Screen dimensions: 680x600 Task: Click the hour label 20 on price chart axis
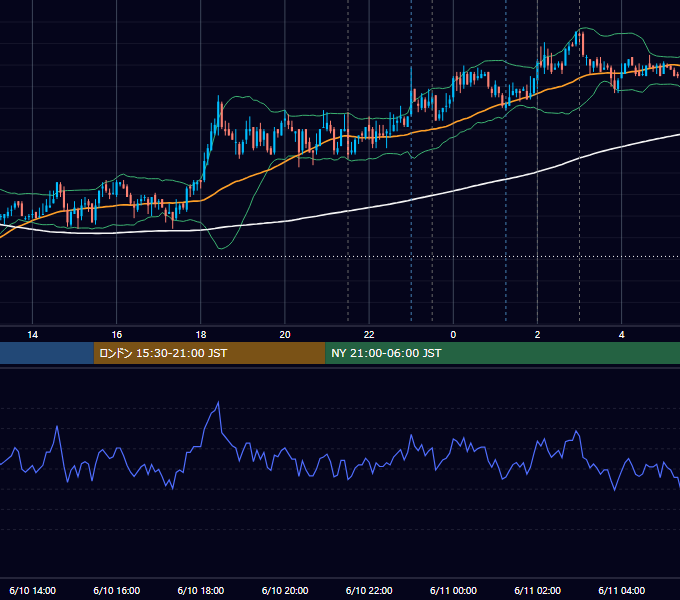pyautogui.click(x=285, y=335)
